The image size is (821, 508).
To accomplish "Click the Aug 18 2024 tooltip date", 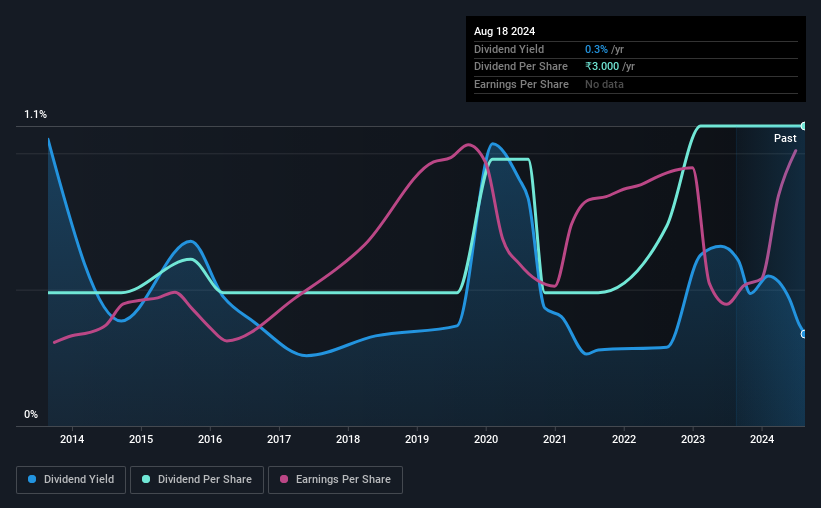I will coord(504,31).
